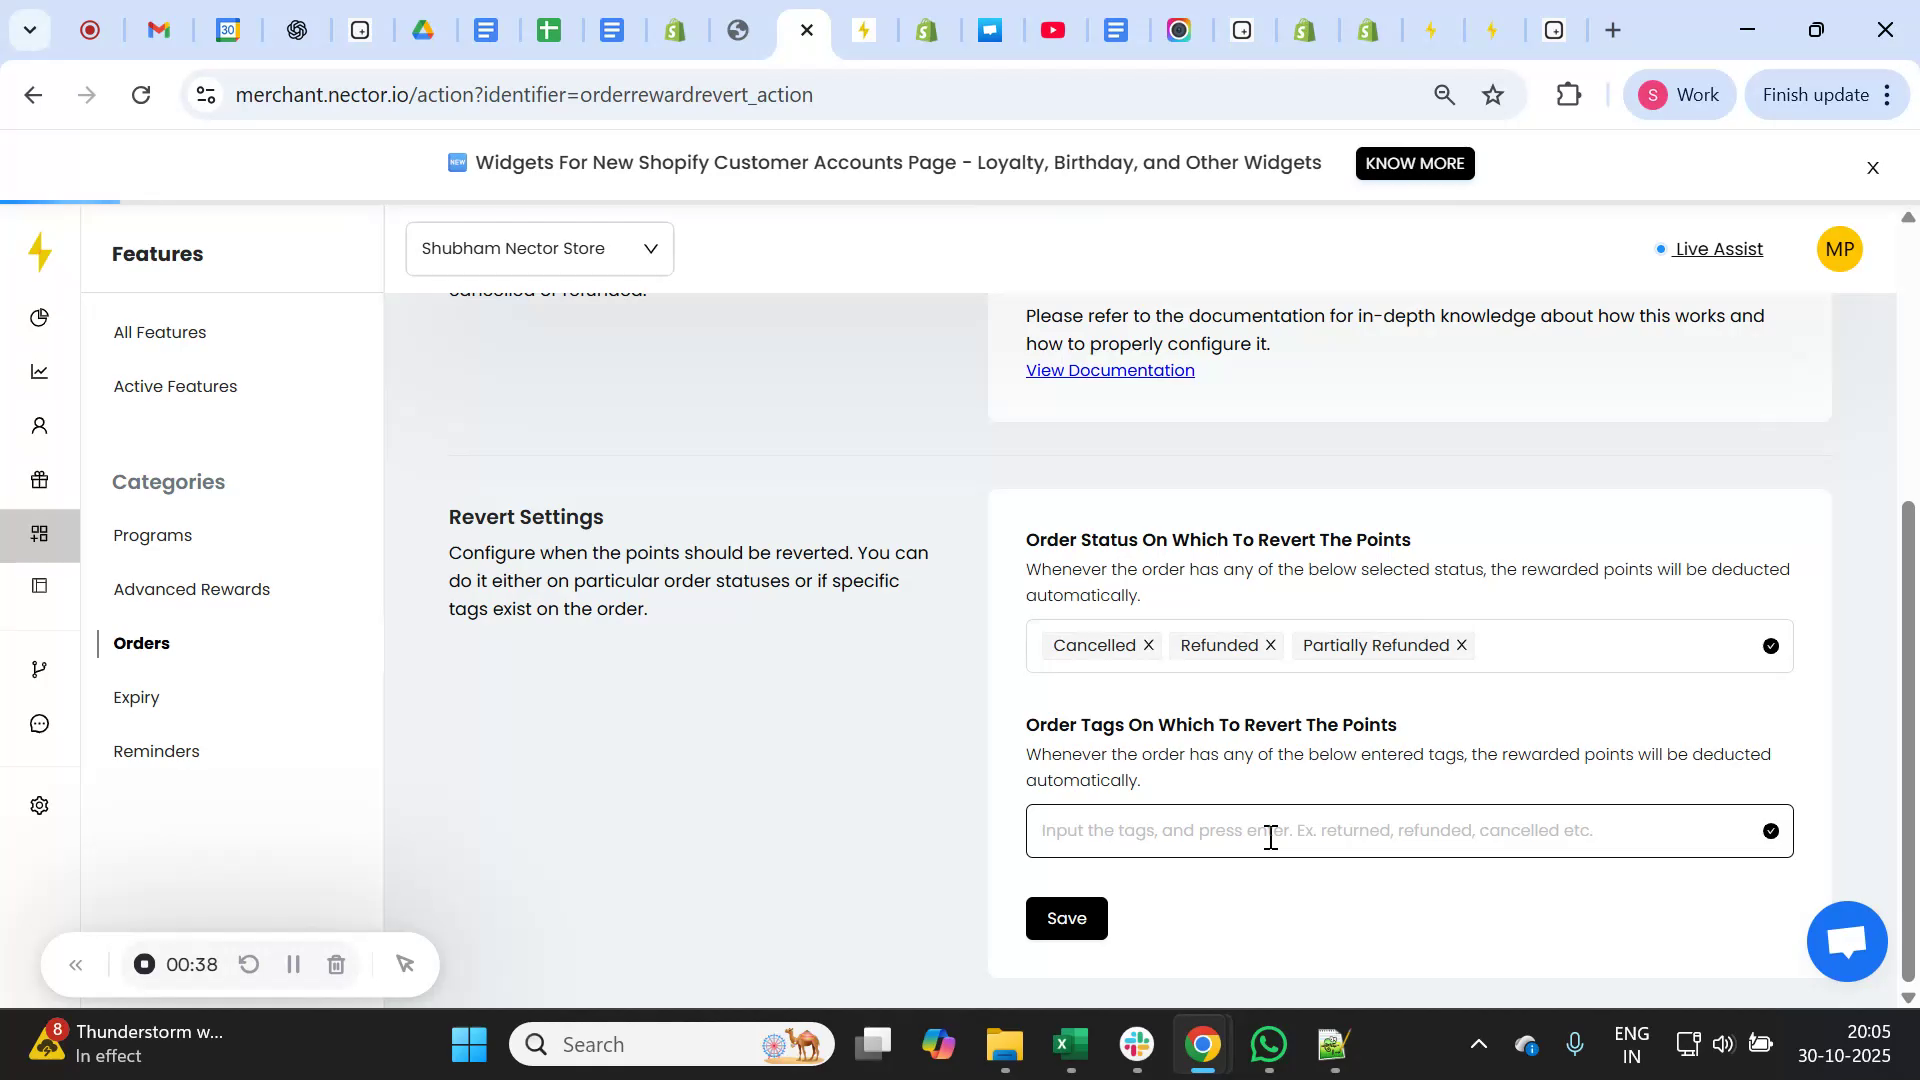Open the integrations branch icon in sidebar
This screenshot has height=1080, width=1920.
40,669
